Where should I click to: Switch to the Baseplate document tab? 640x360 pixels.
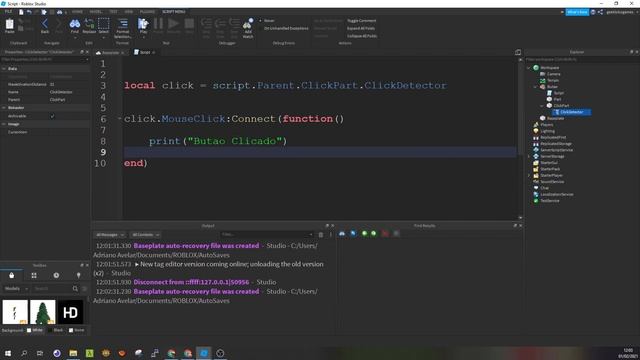[110, 53]
